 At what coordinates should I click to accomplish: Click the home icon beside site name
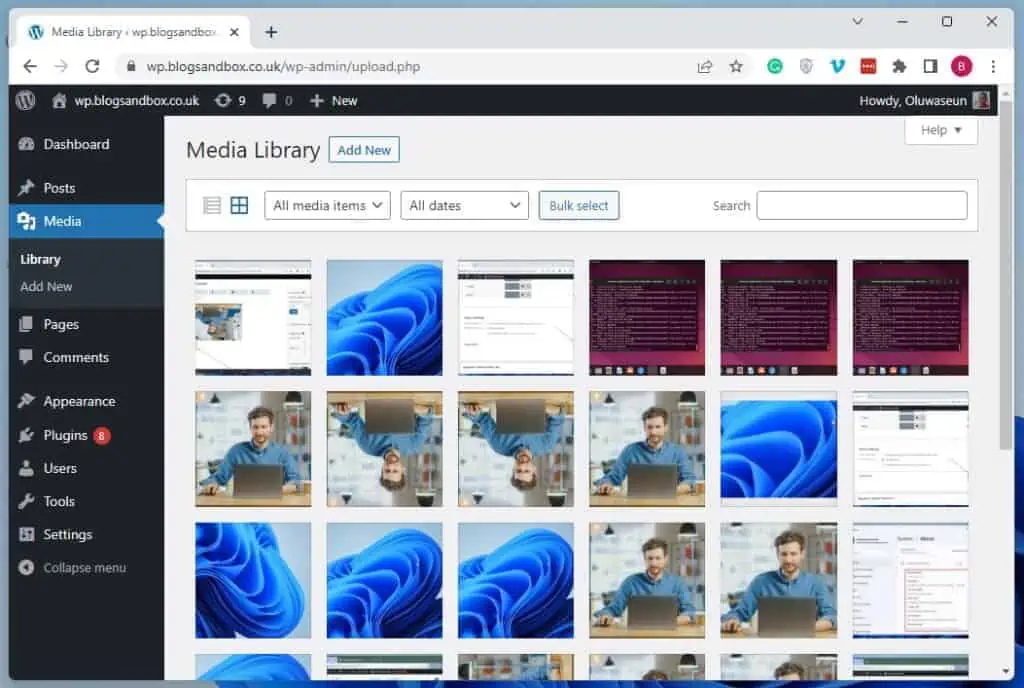coord(60,100)
